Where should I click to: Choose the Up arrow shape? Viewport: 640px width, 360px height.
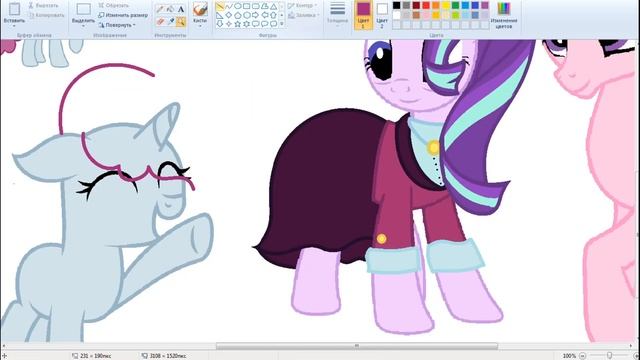tap(274, 15)
